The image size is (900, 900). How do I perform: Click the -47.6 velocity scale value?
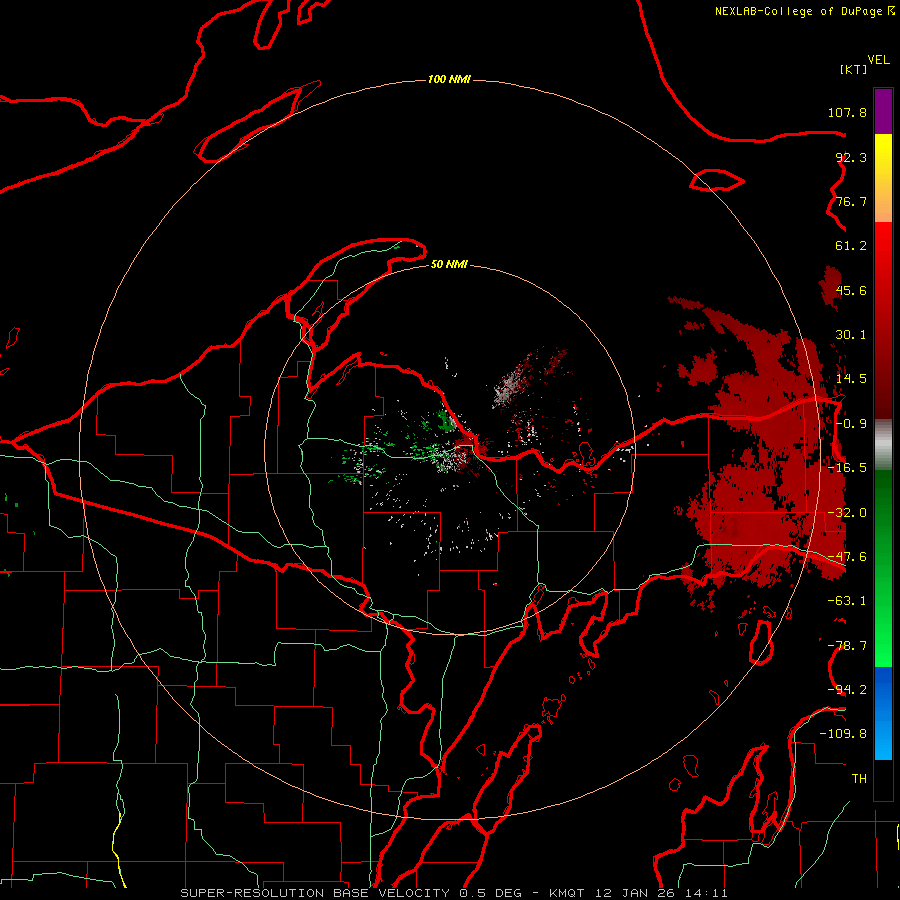(x=847, y=557)
